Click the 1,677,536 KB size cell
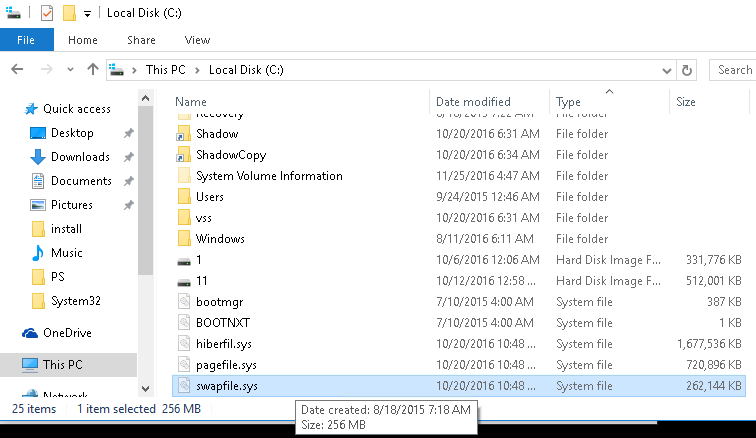This screenshot has width=756, height=438. 709,344
